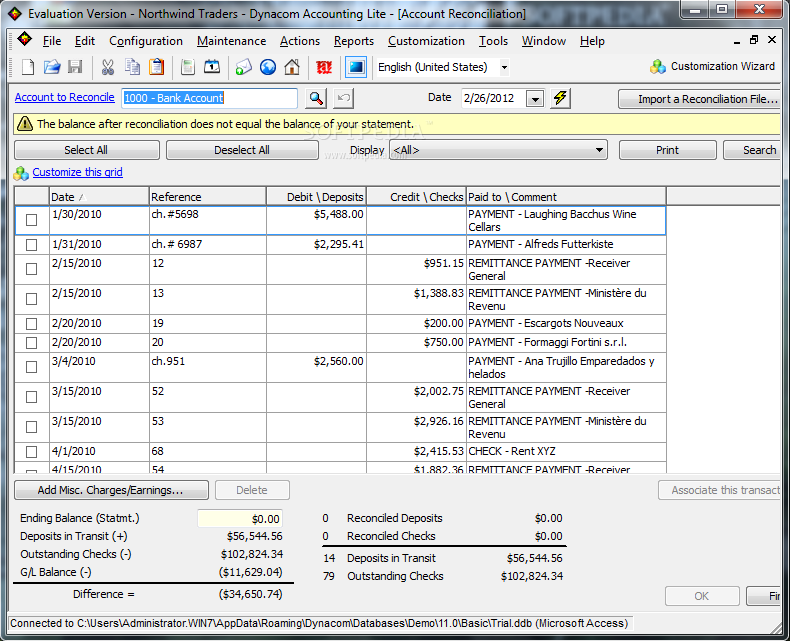This screenshot has width=790, height=641.
Task: Expand the Display <All> filter dropdown
Action: [599, 150]
